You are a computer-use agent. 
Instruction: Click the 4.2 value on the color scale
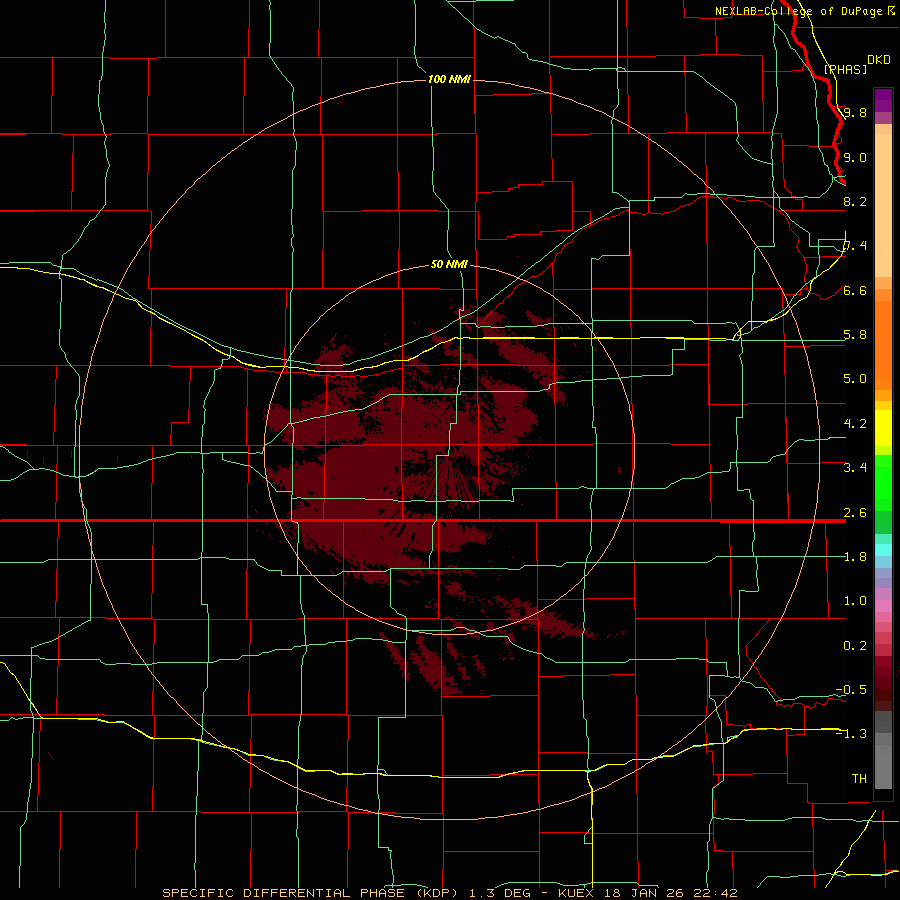(855, 424)
